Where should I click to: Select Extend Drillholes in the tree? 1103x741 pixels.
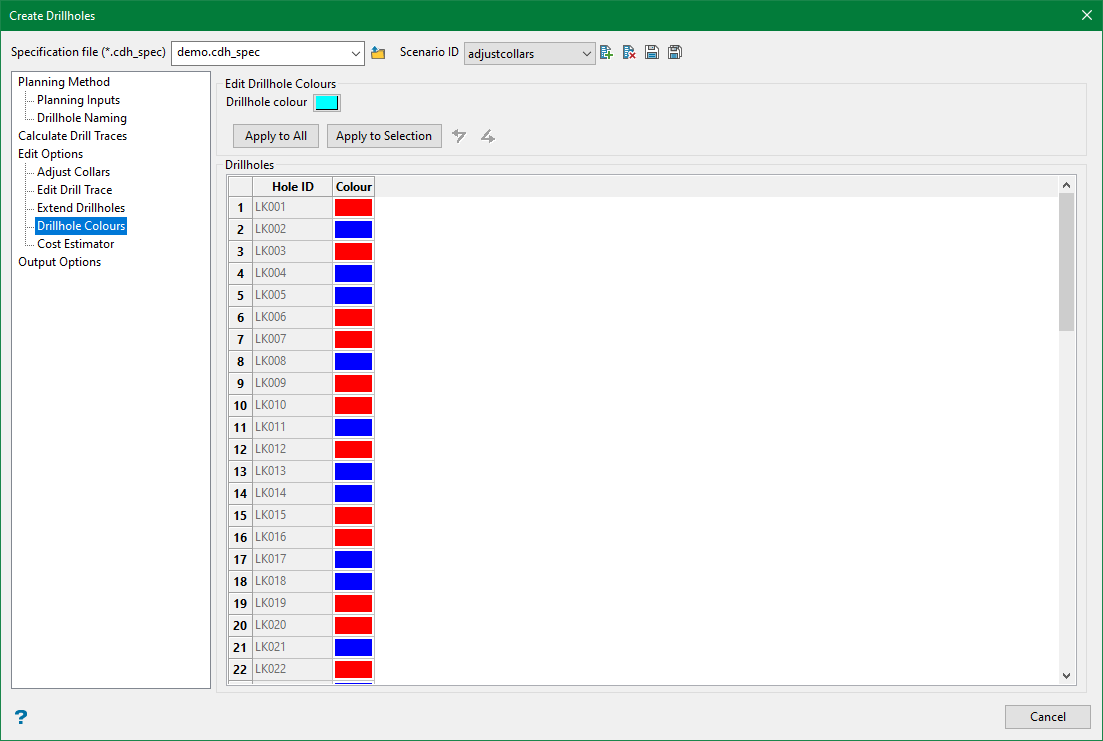coord(81,208)
